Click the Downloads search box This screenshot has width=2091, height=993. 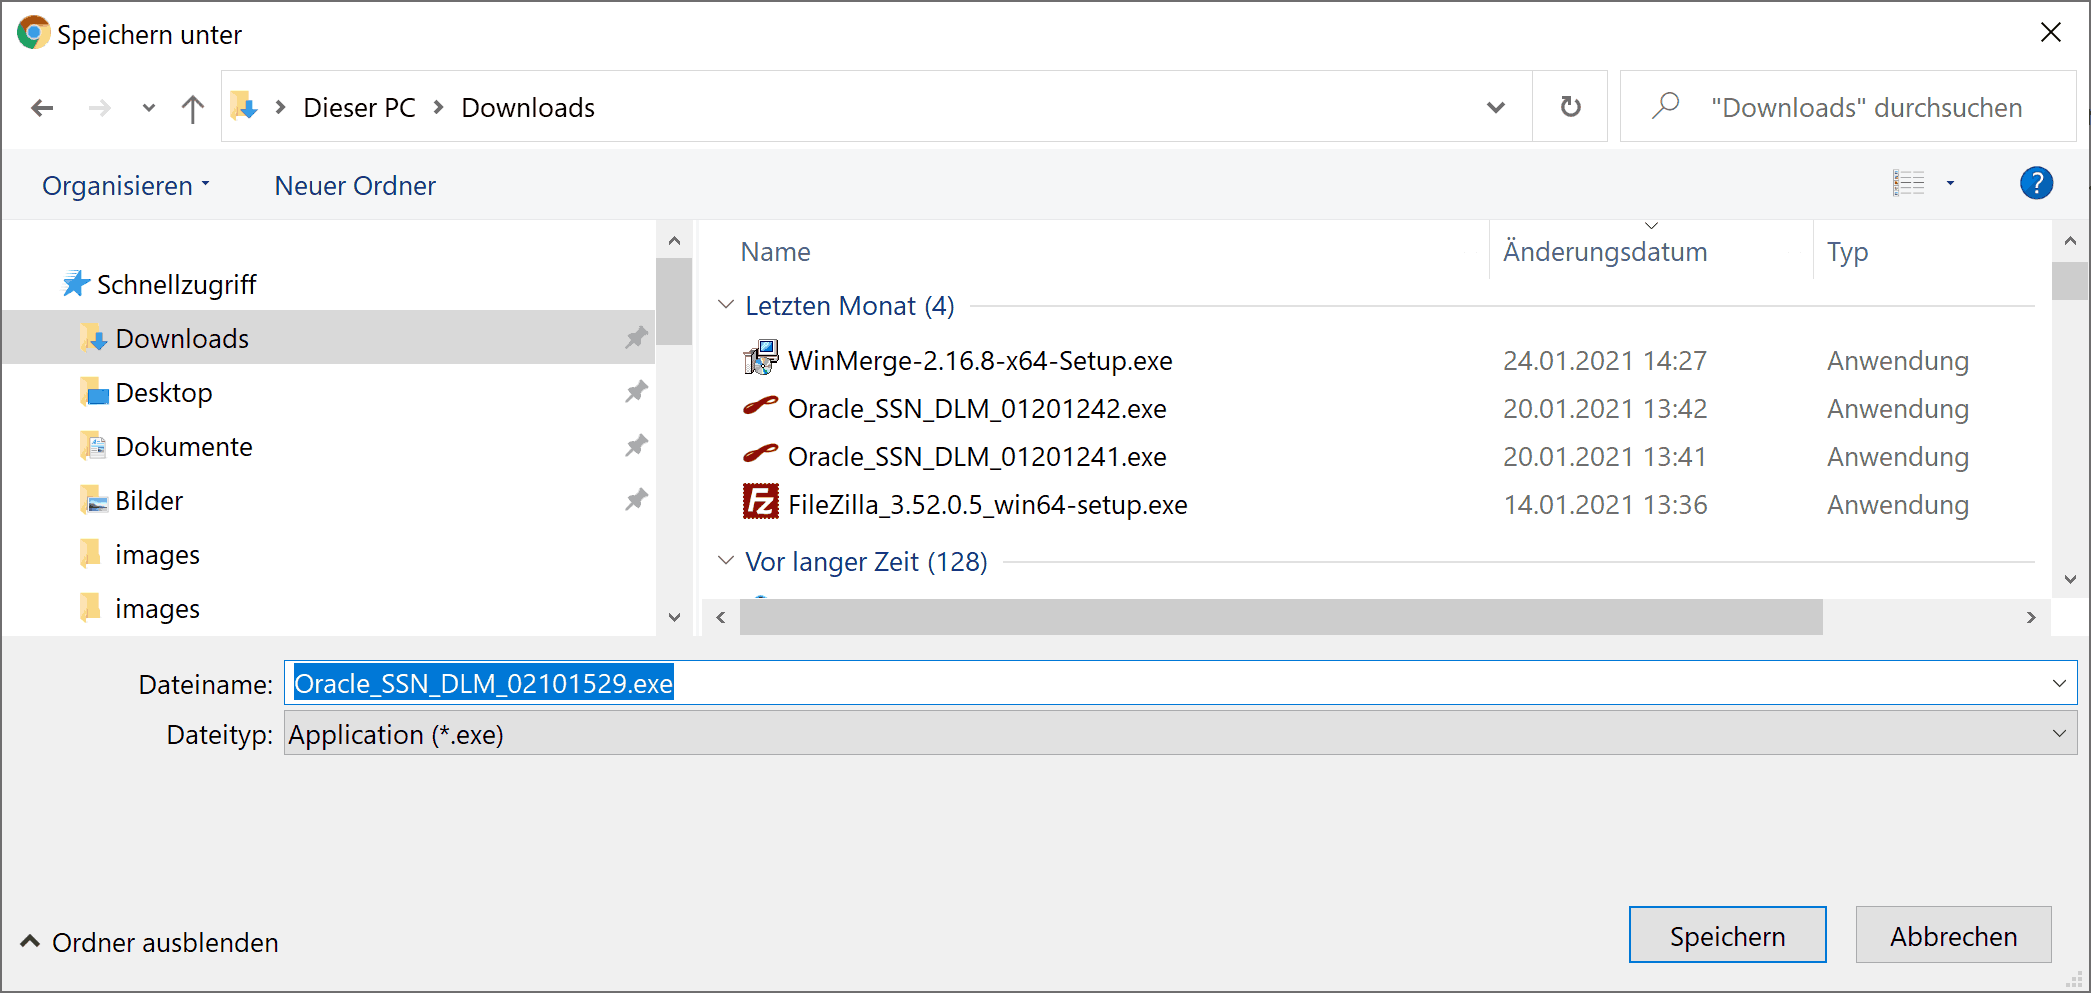click(x=1865, y=108)
